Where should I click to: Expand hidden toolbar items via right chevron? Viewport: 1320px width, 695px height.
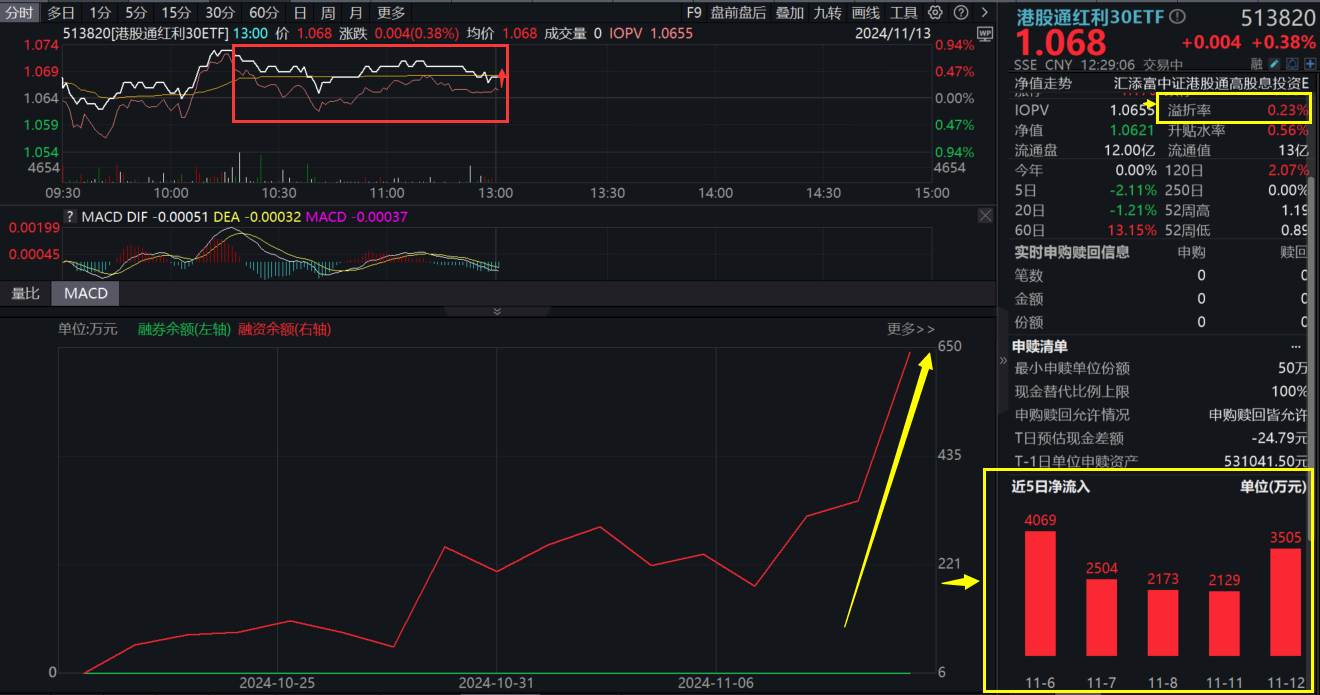(x=984, y=12)
